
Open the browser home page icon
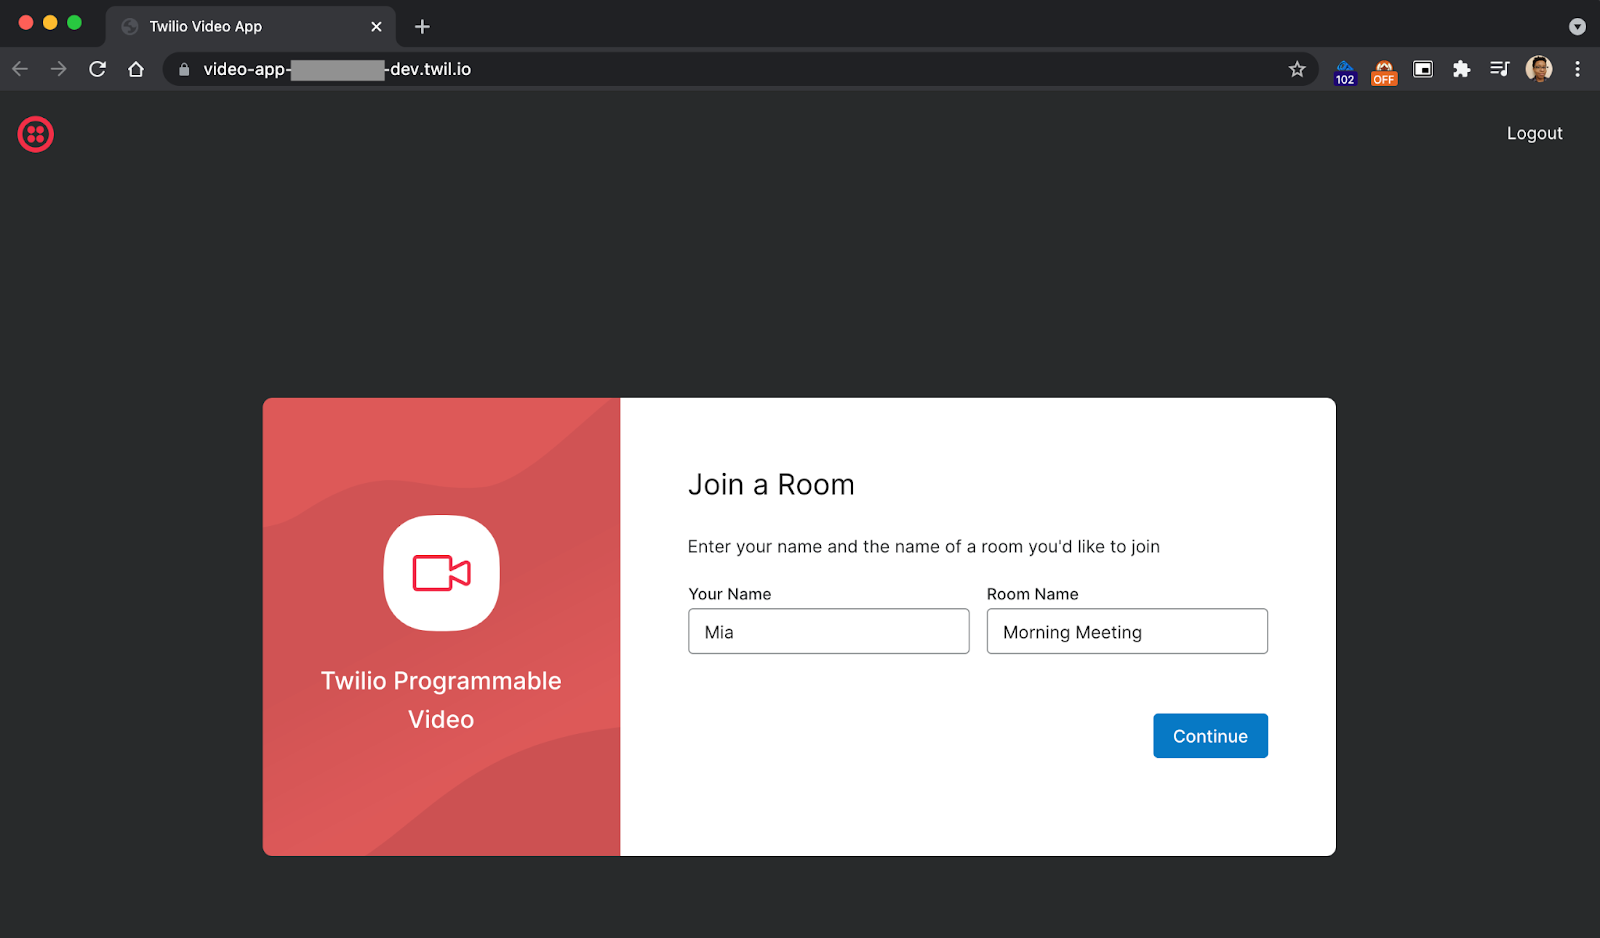(x=136, y=69)
